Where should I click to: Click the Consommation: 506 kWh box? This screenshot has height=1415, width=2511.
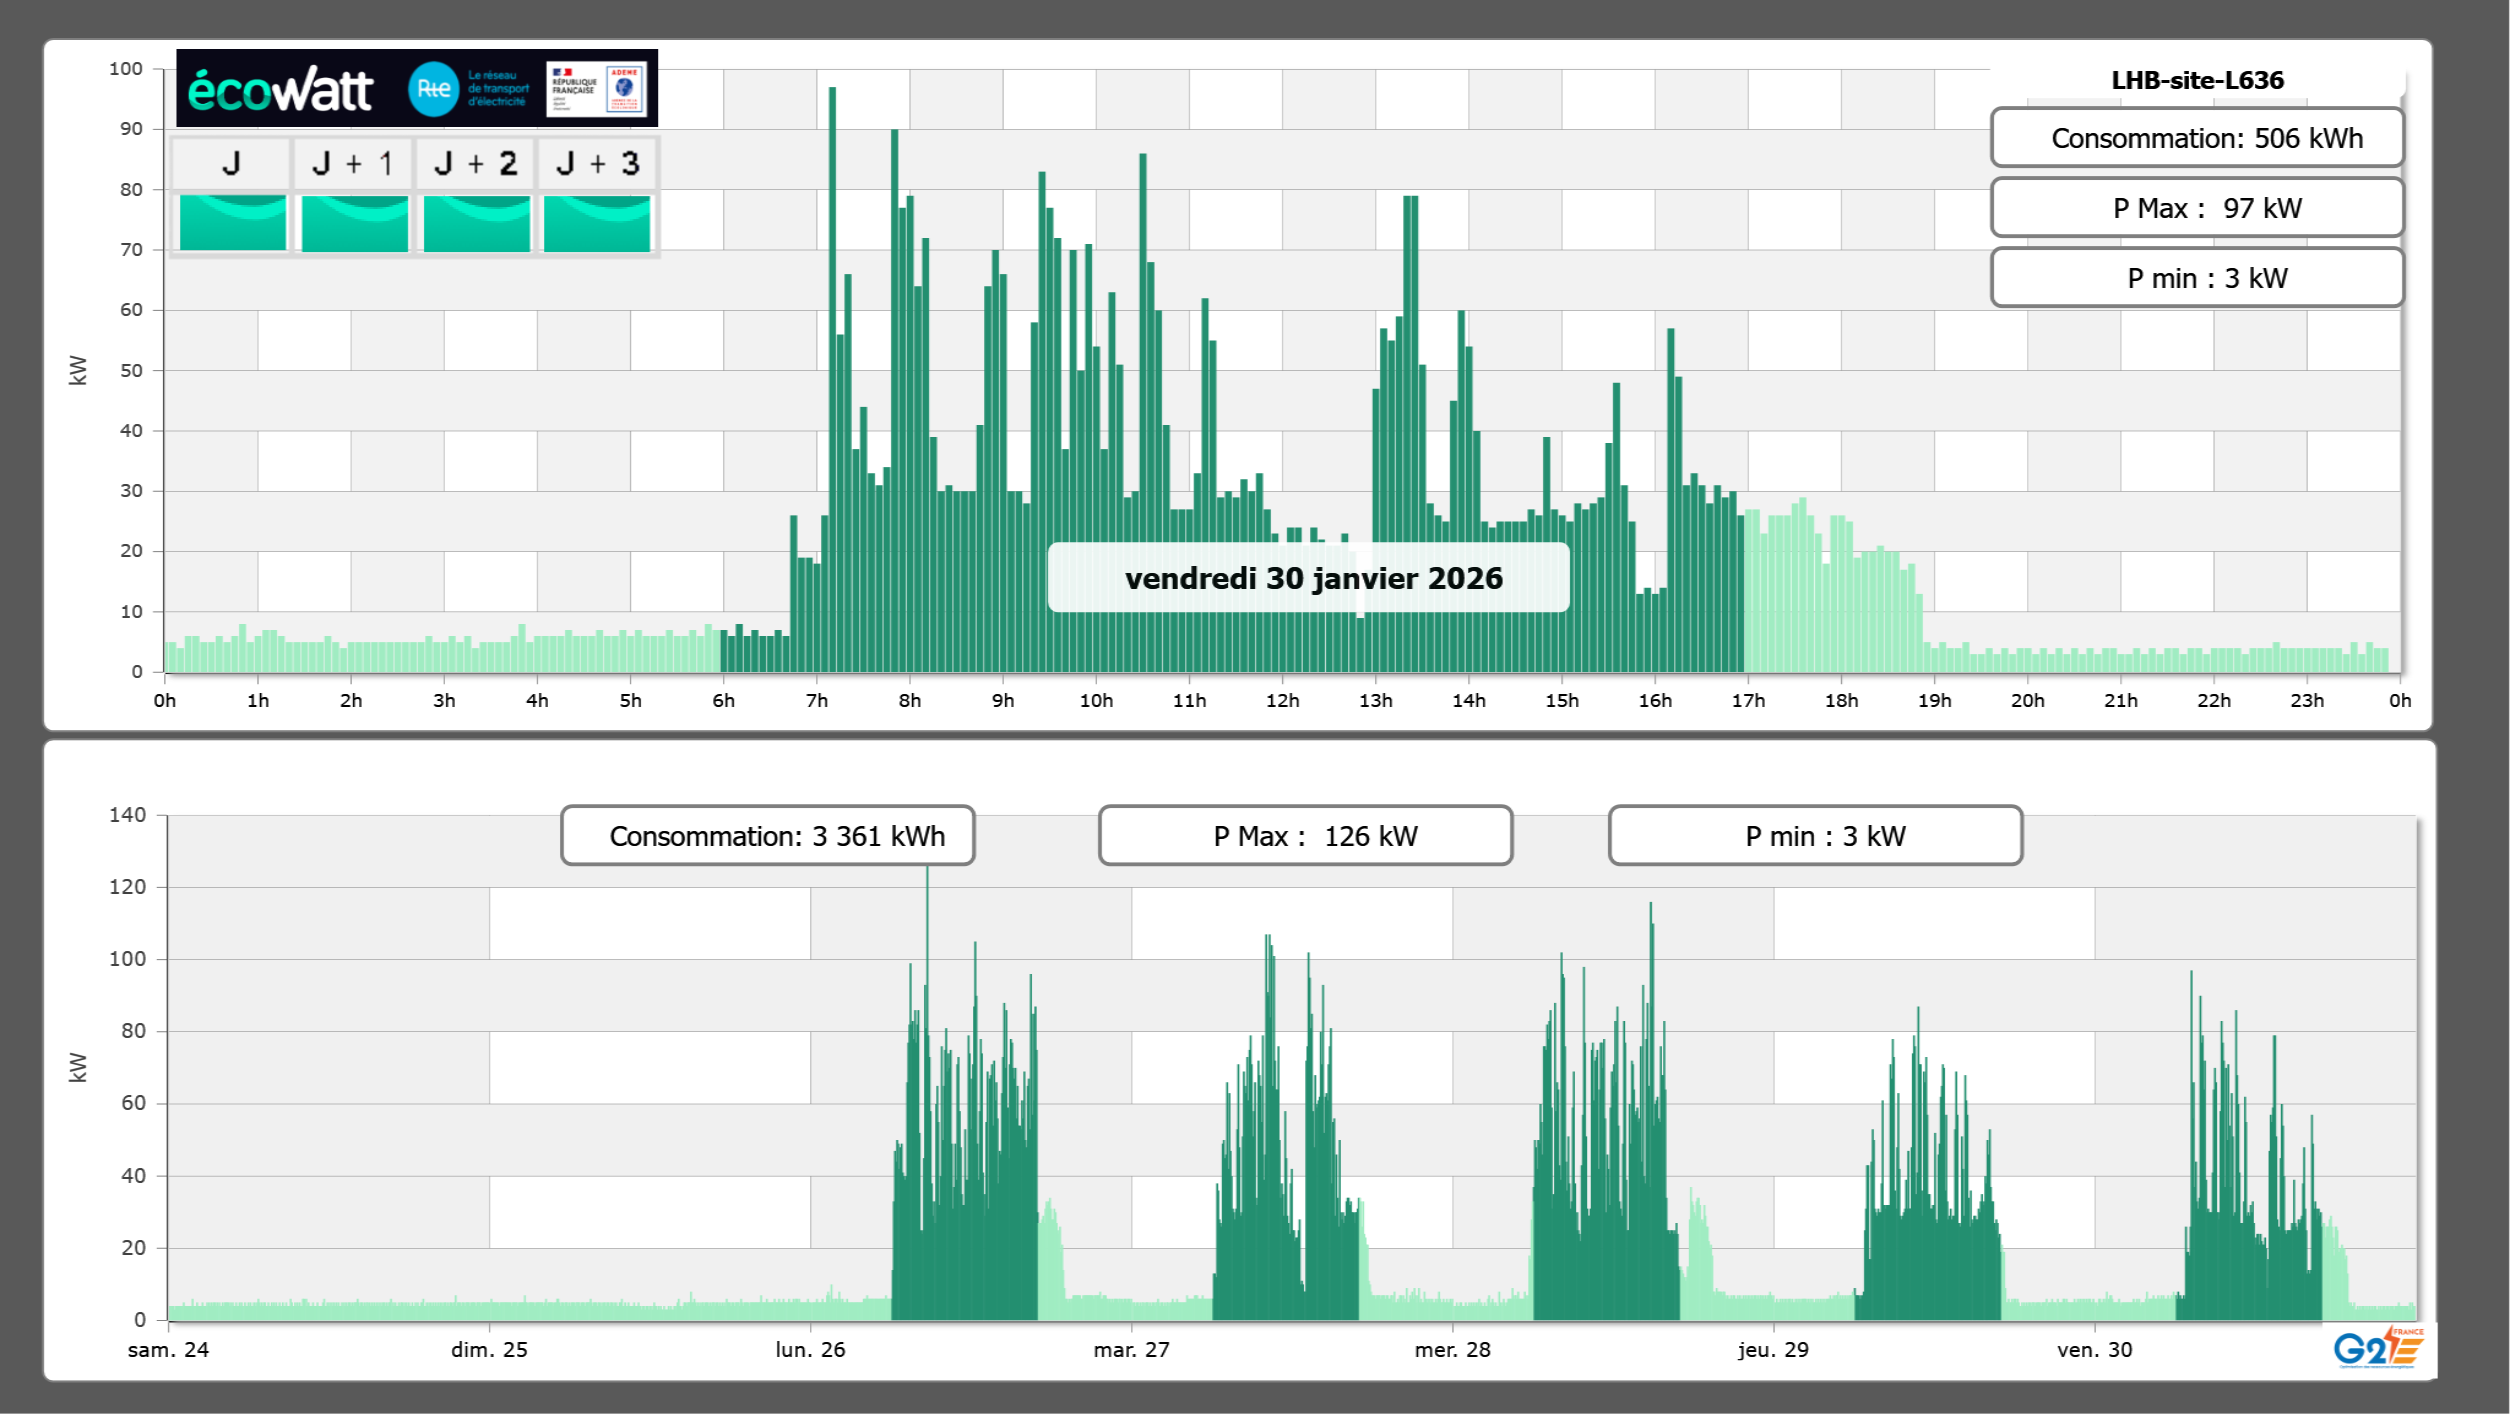click(x=2196, y=138)
